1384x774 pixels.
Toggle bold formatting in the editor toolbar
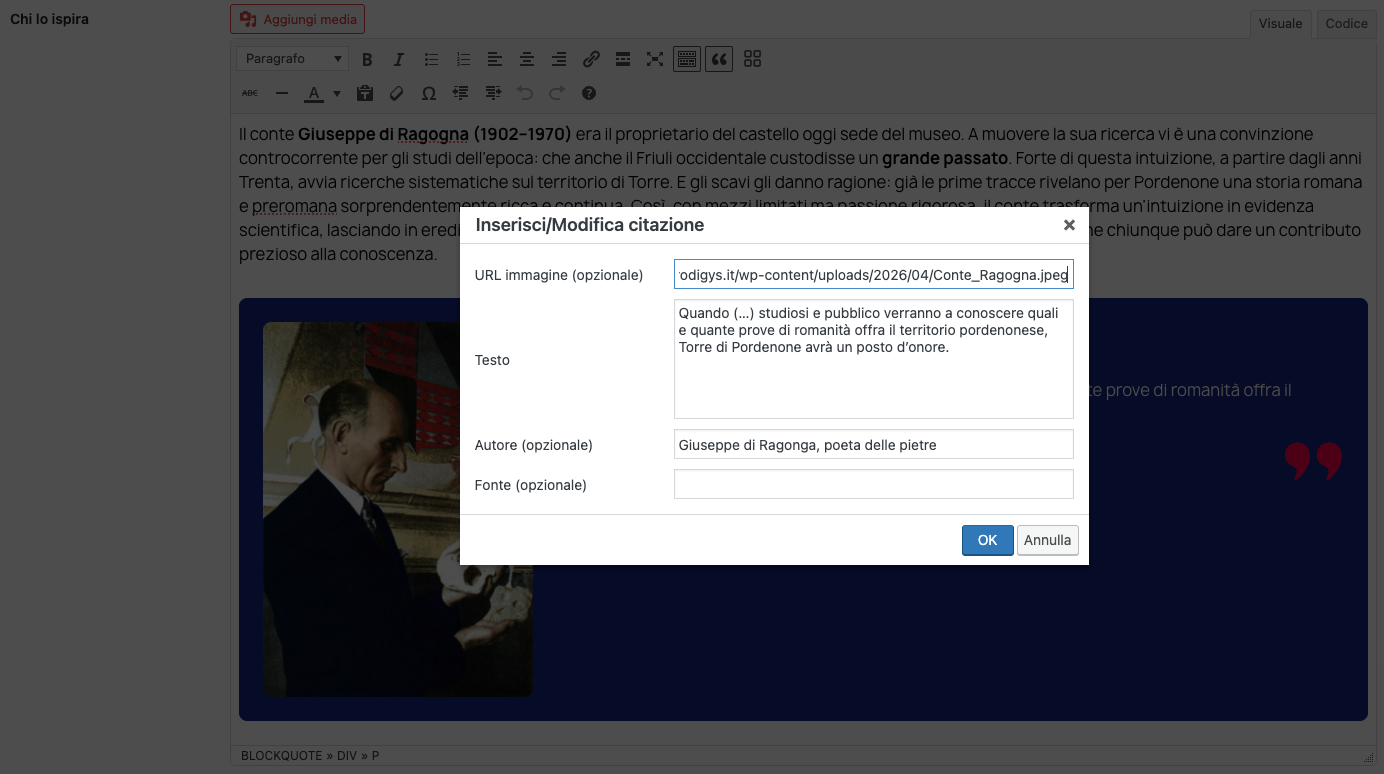point(367,59)
